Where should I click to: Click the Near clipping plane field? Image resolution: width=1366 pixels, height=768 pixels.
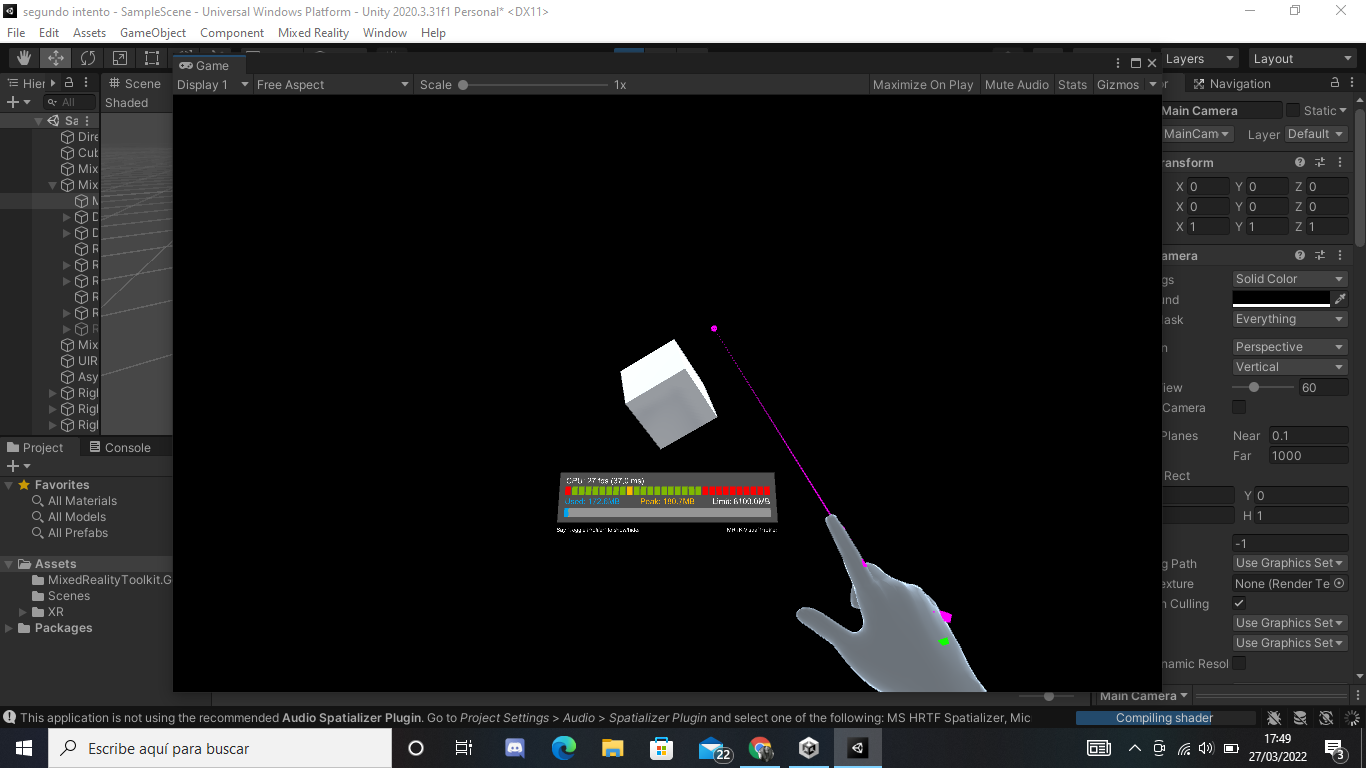point(1308,435)
